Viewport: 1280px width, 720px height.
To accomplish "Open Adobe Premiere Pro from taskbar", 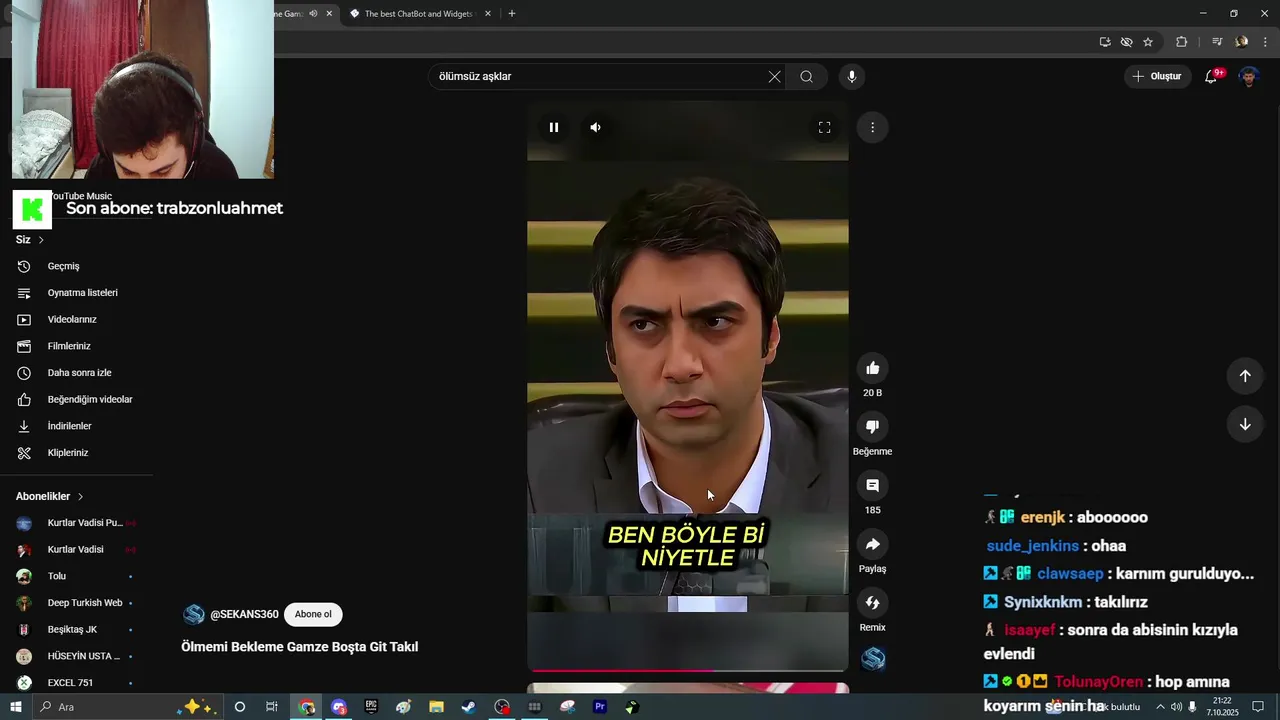I will [x=600, y=707].
